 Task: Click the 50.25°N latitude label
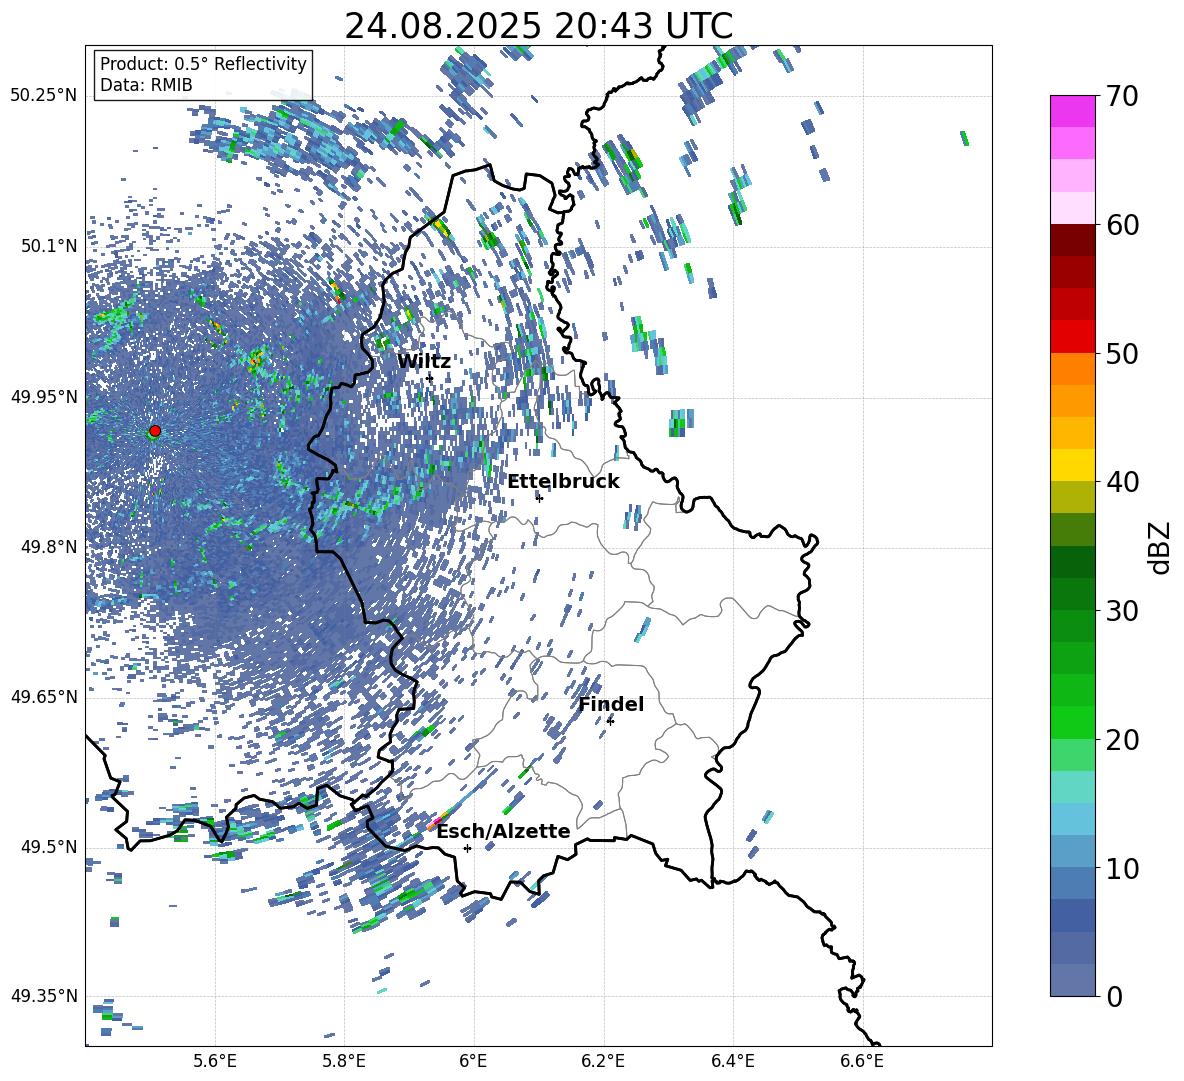click(44, 96)
